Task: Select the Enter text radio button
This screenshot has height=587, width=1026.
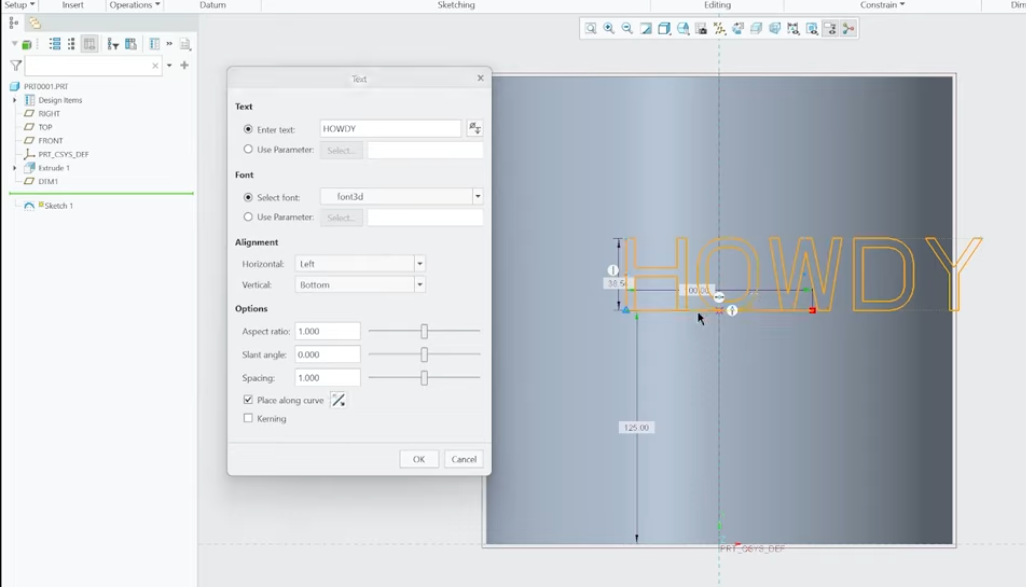Action: [x=248, y=130]
